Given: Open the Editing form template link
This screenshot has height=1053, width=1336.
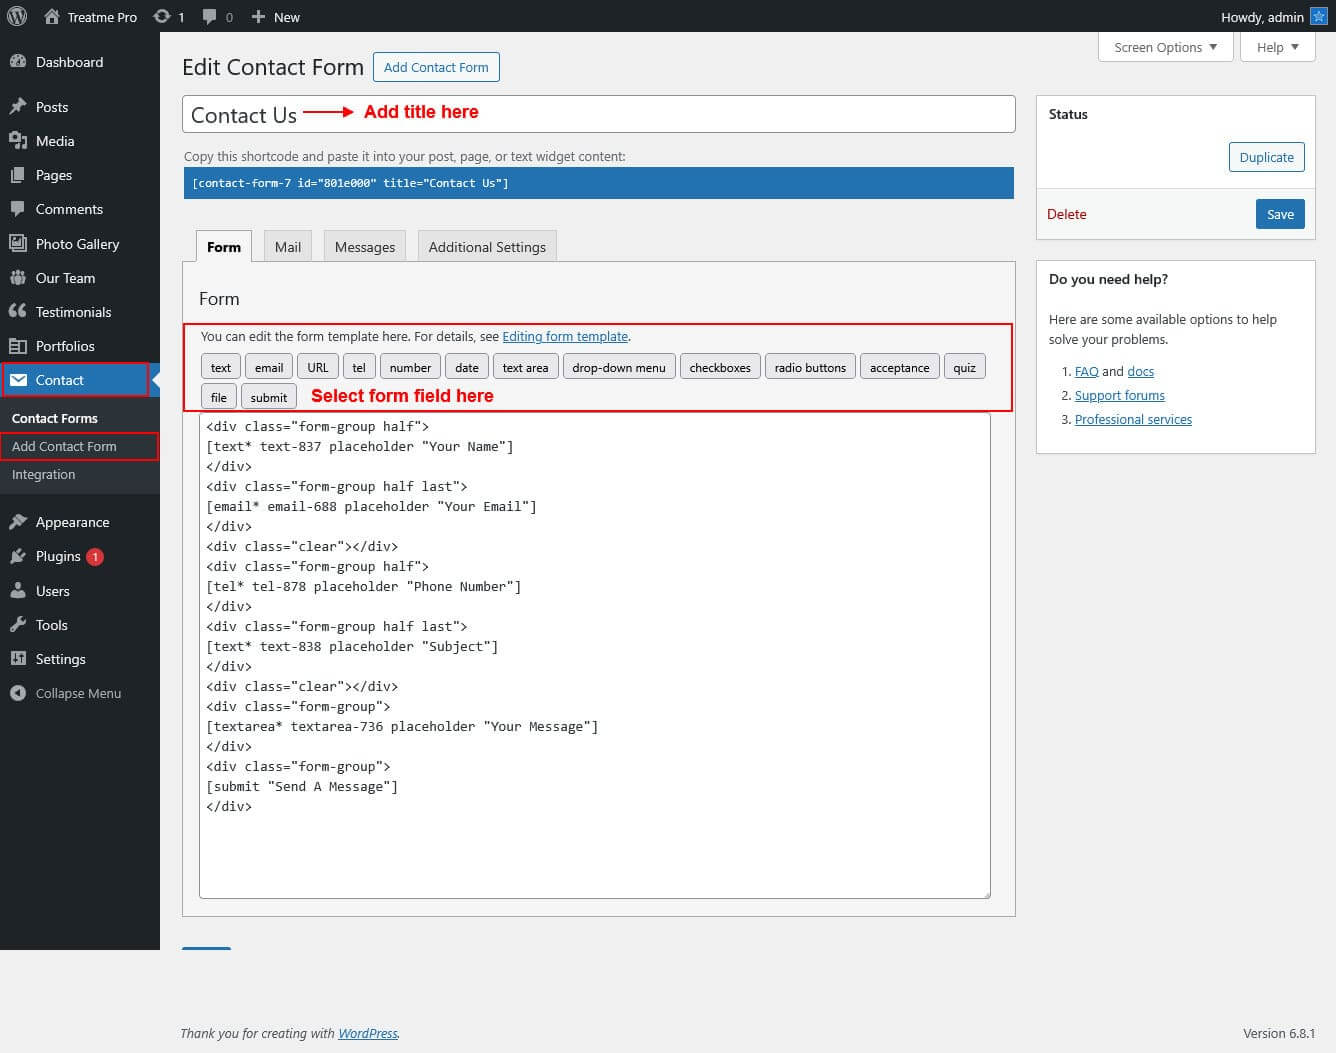Looking at the screenshot, I should [565, 337].
